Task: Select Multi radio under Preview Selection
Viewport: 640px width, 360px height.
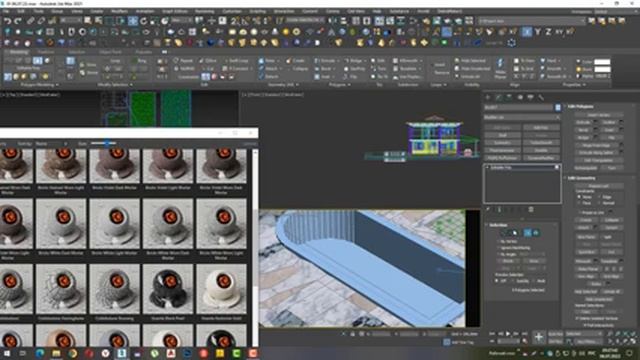Action: tap(533, 281)
